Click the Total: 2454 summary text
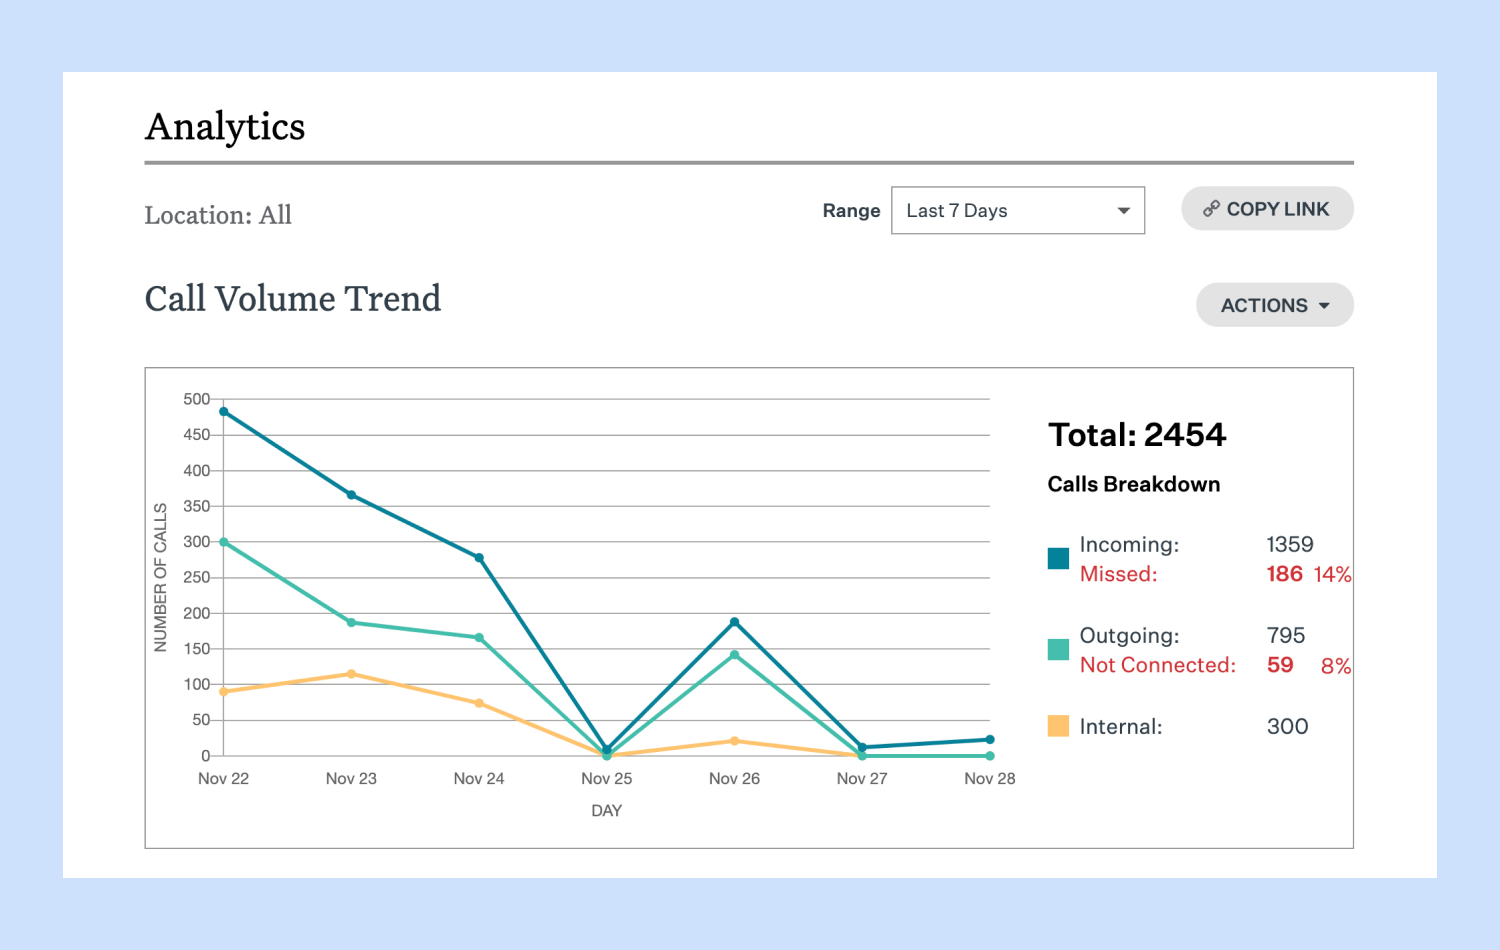The width and height of the screenshot is (1500, 950). pyautogui.click(x=1137, y=434)
